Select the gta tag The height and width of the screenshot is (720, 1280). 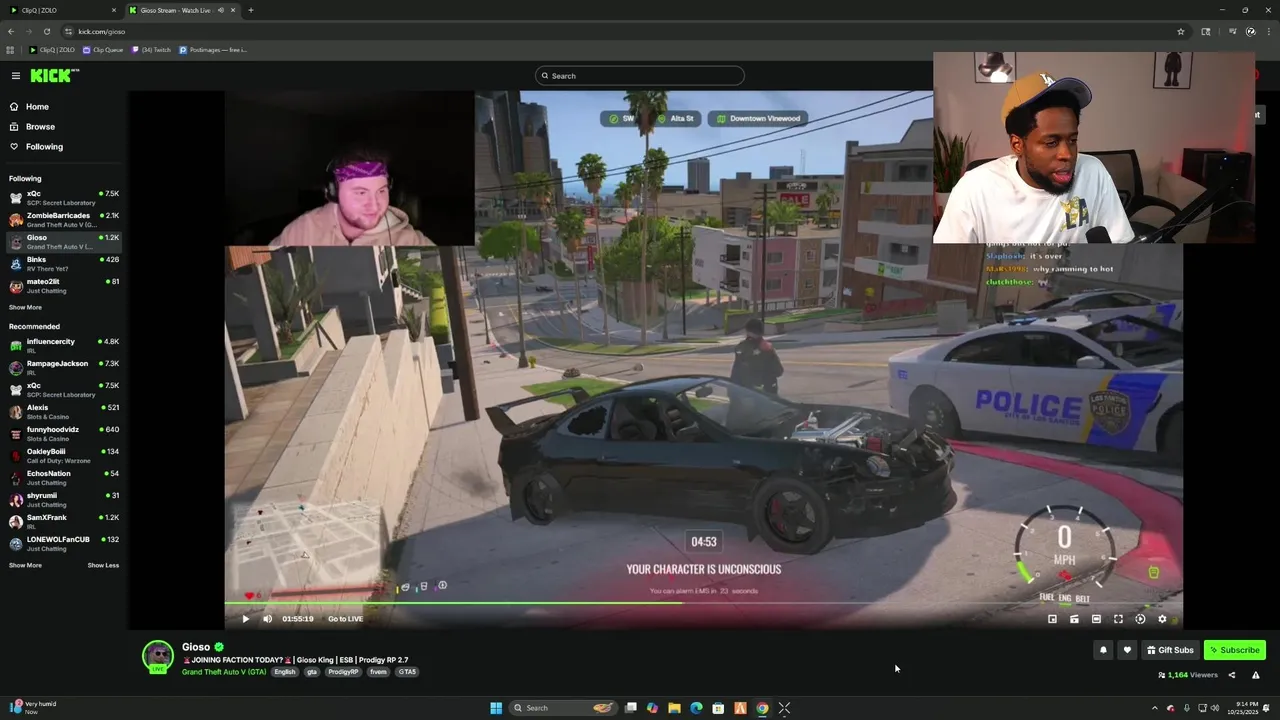pyautogui.click(x=312, y=672)
